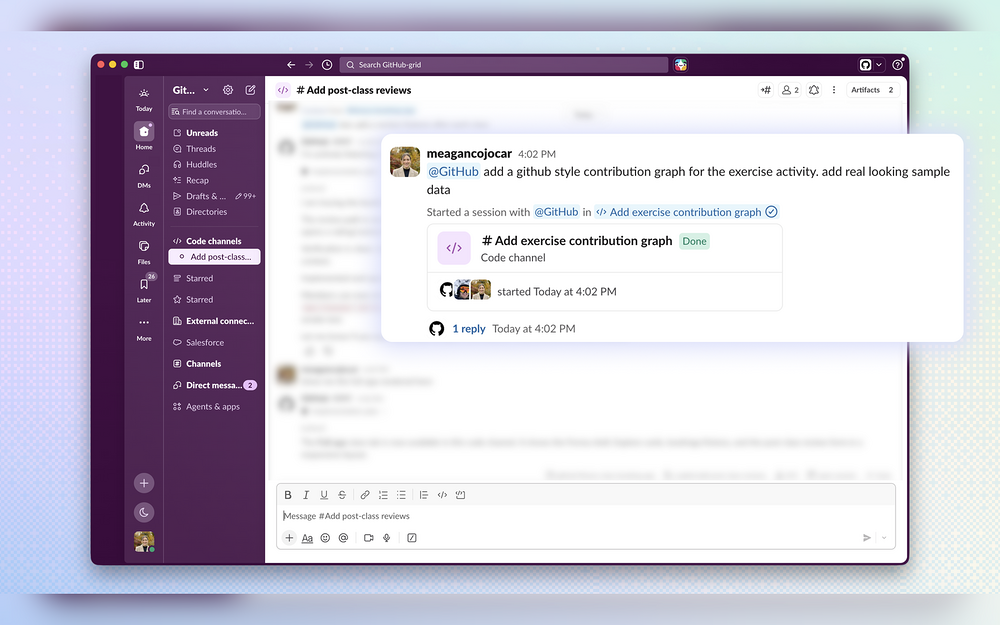Open the meagancojocar username profile
Screen dimensions: 1000x625
point(469,154)
